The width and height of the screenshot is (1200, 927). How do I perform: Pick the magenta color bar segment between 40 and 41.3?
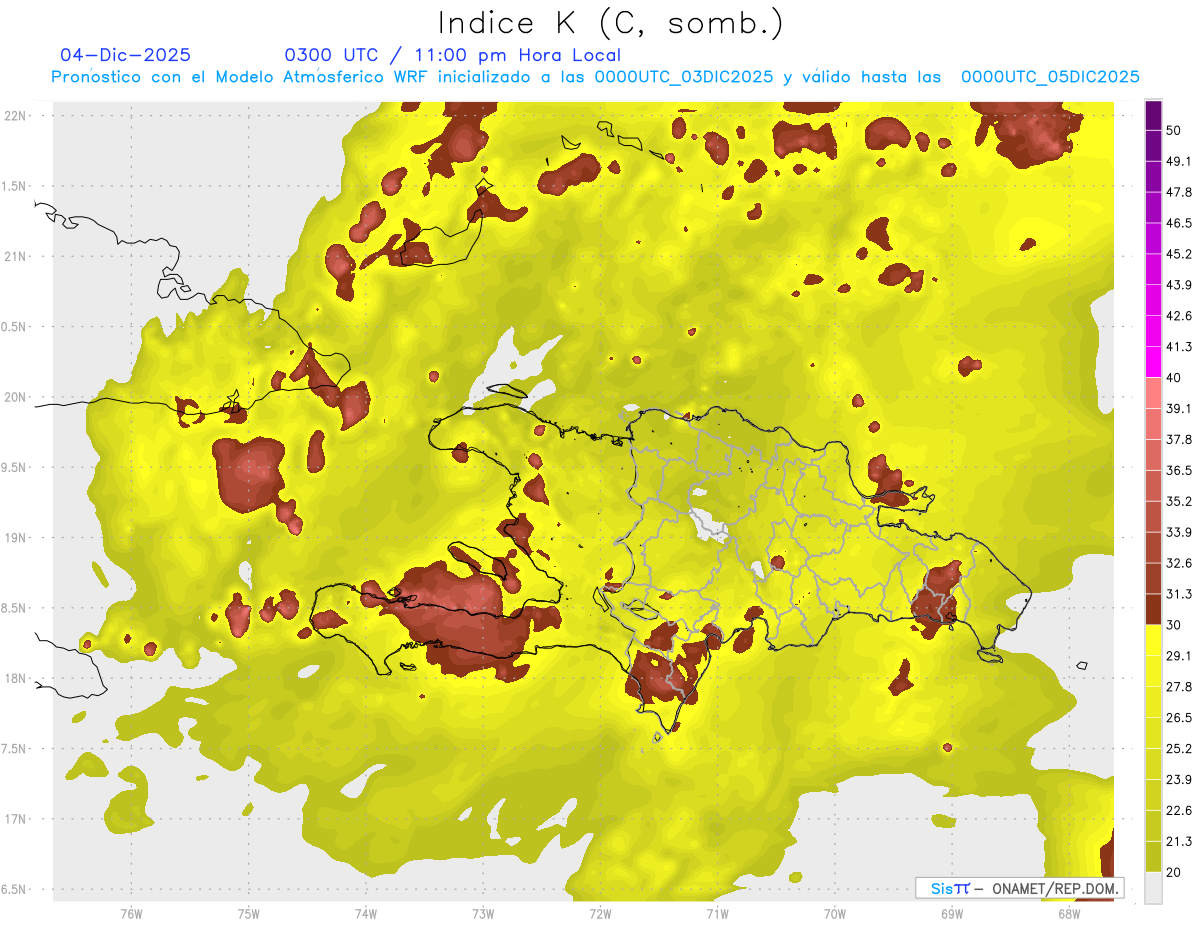click(x=1153, y=362)
